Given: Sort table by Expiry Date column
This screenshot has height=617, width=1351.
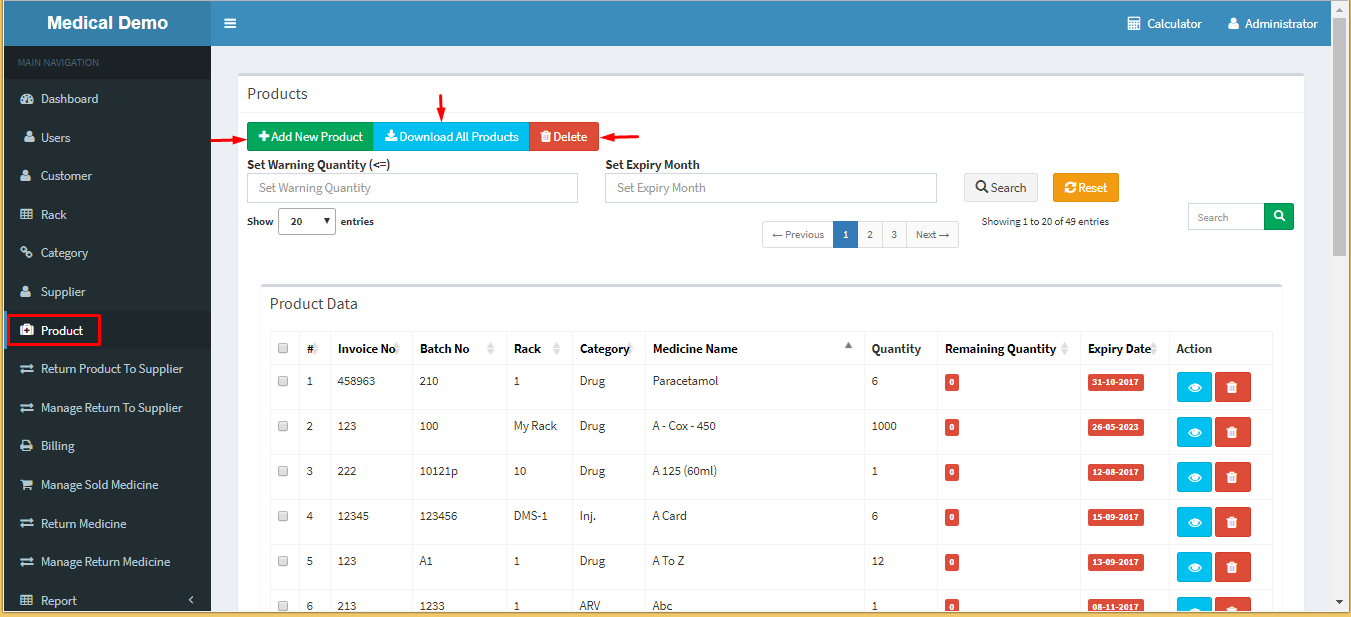Looking at the screenshot, I should tap(1125, 349).
